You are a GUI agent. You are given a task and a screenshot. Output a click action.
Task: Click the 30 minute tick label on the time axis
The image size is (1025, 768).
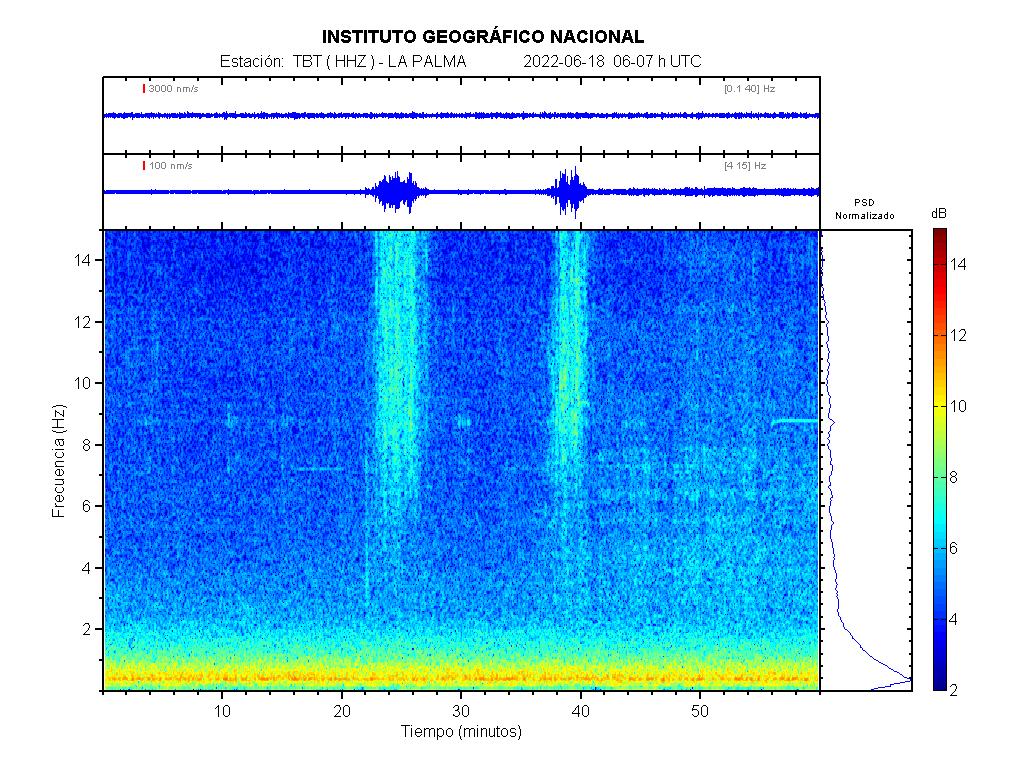(x=461, y=711)
